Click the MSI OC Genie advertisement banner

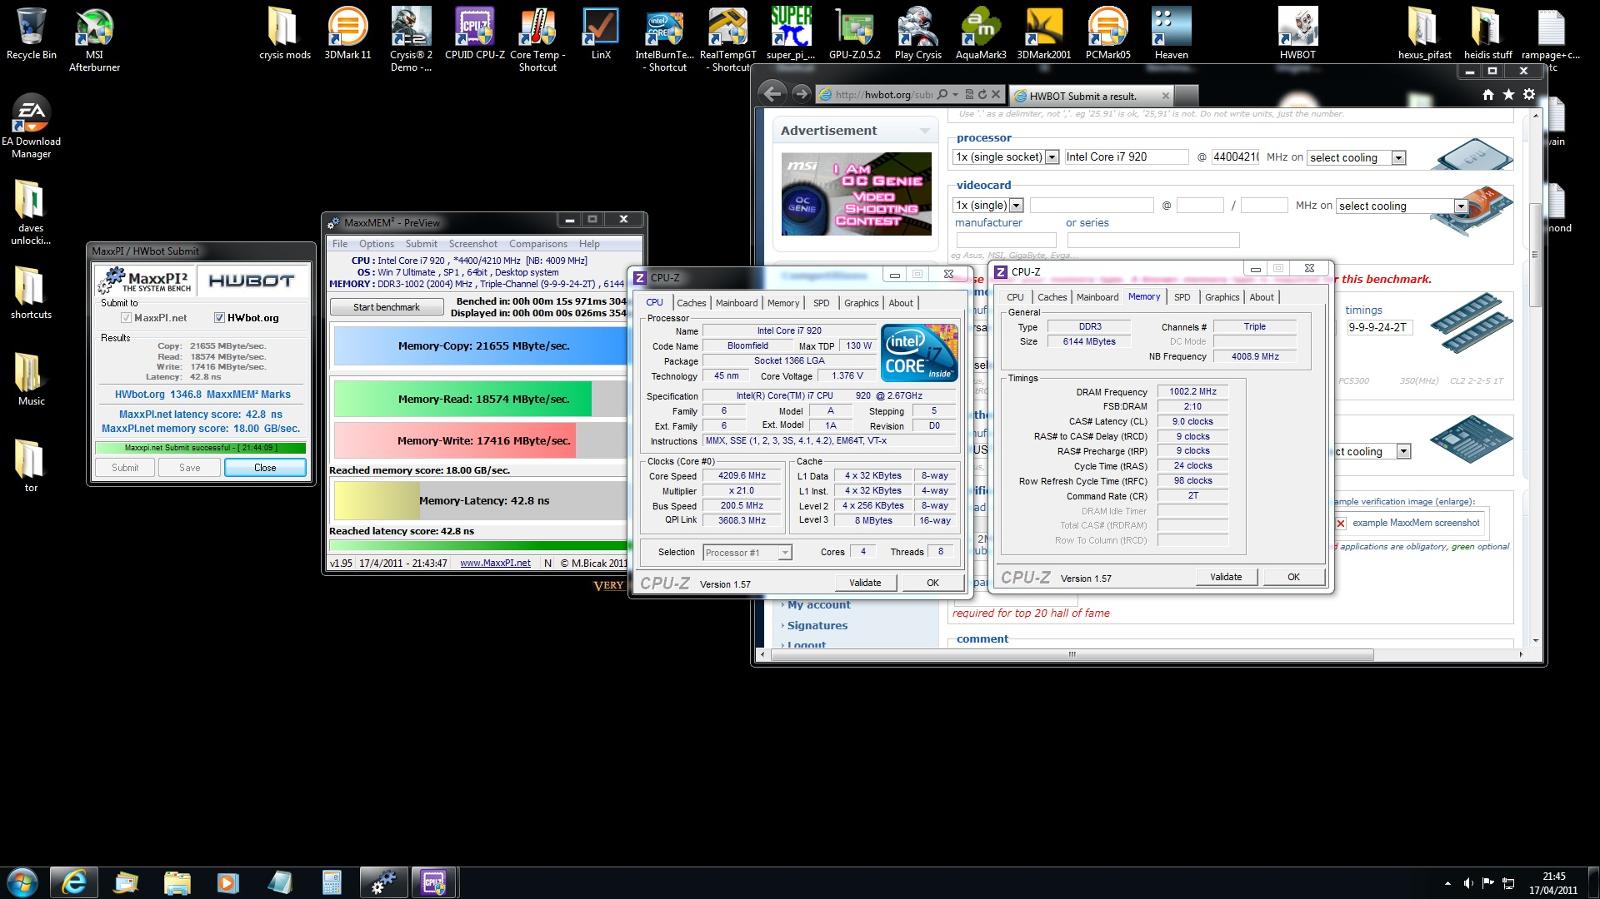(x=857, y=195)
